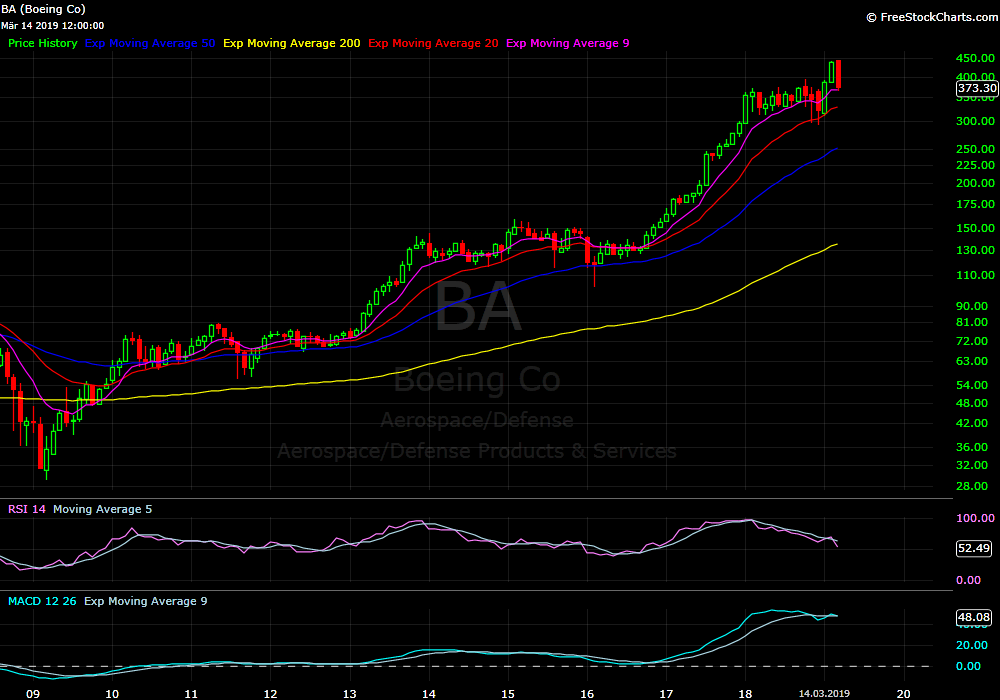Select the Exp Moving Average 200 legend

click(291, 43)
